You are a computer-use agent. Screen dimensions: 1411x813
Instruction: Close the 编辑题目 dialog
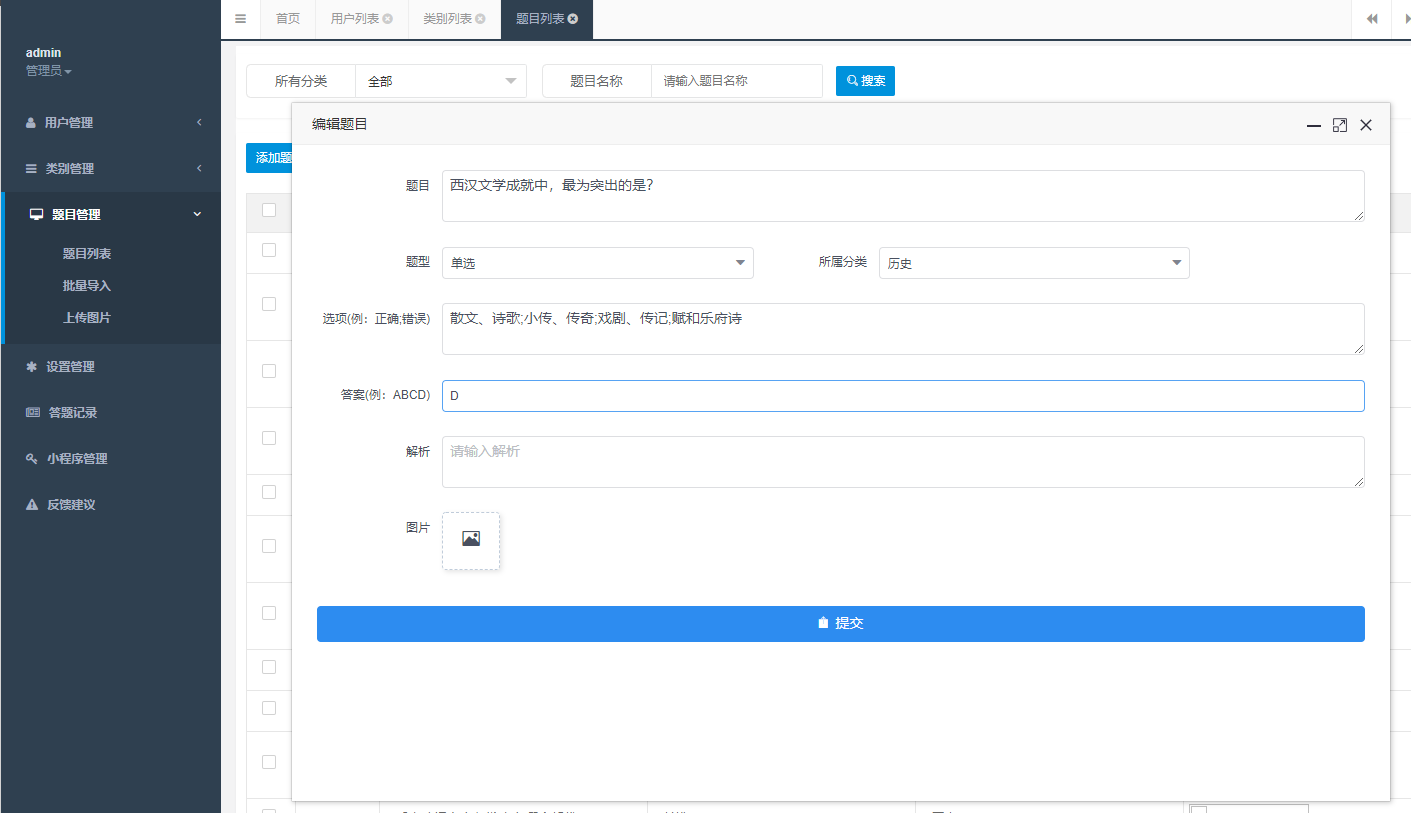point(1366,125)
